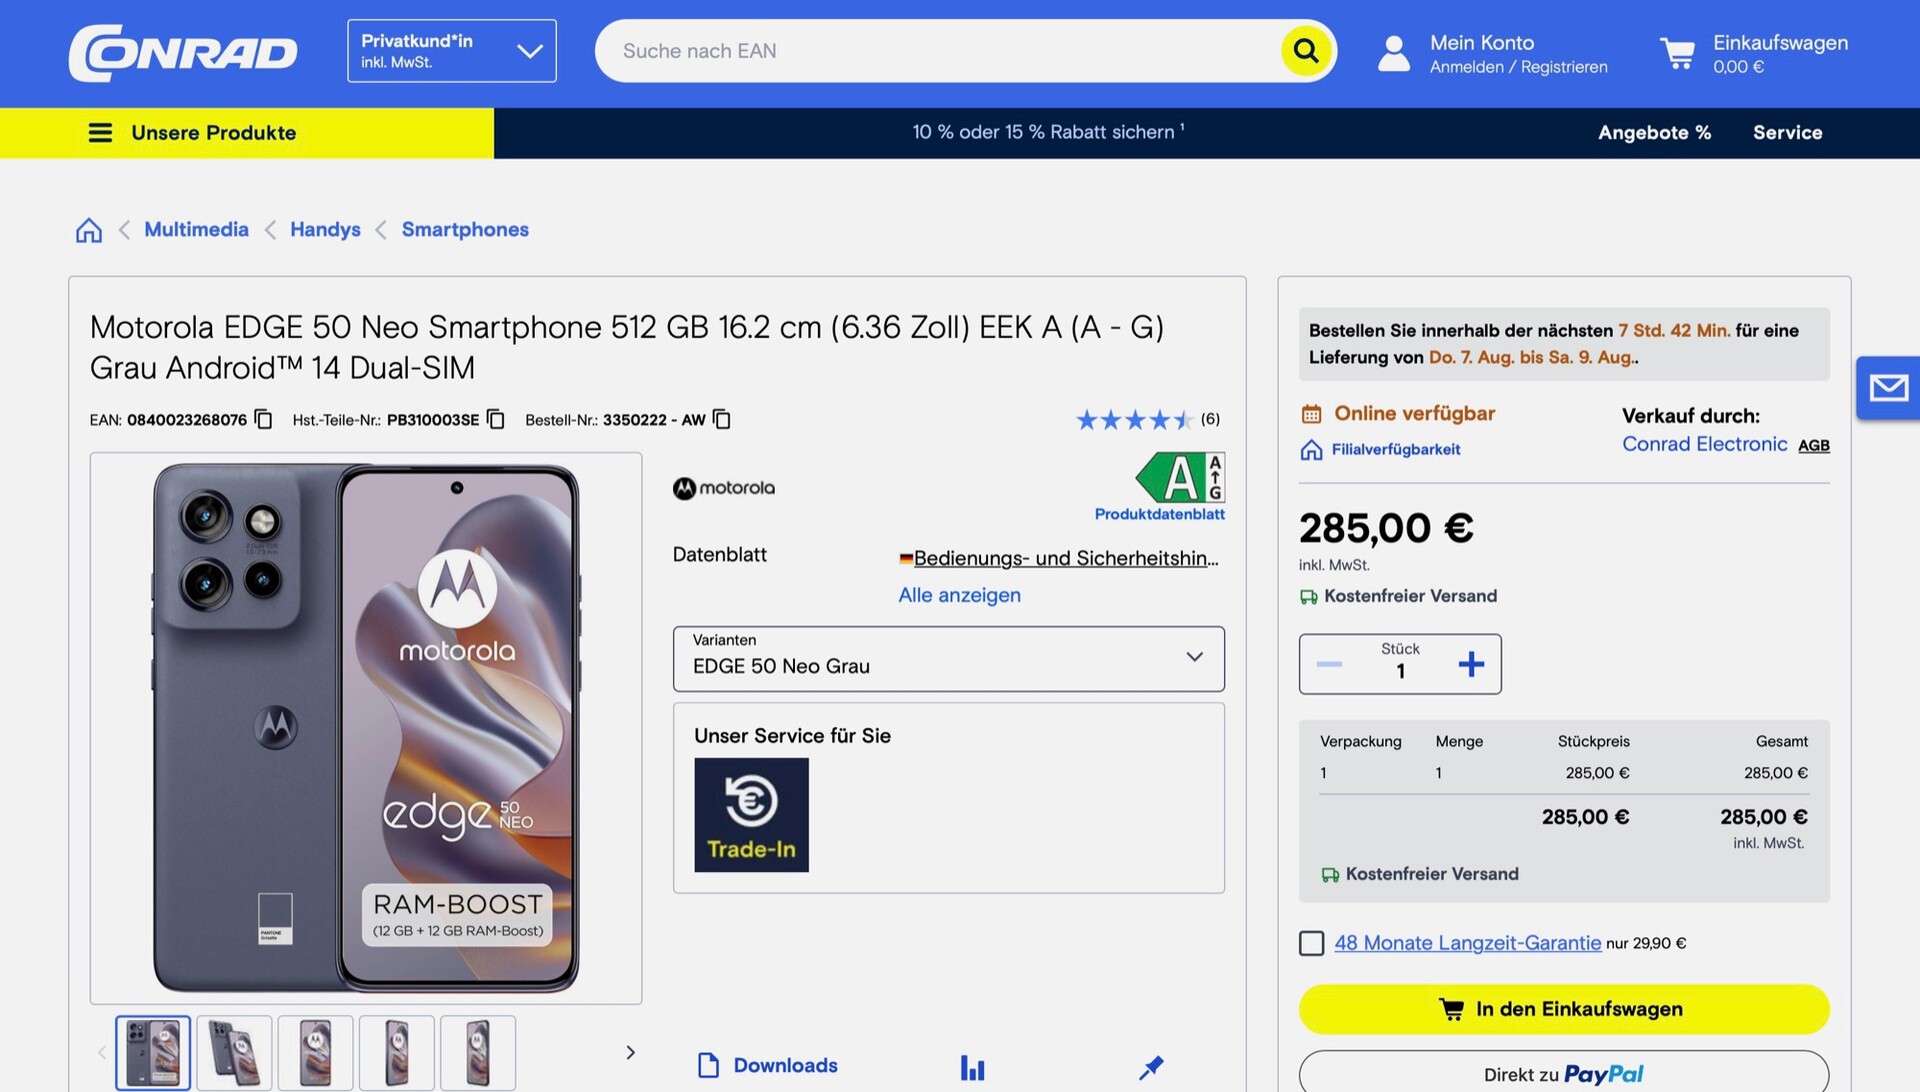Open the Privatkund*in customer type dropdown

[452, 51]
